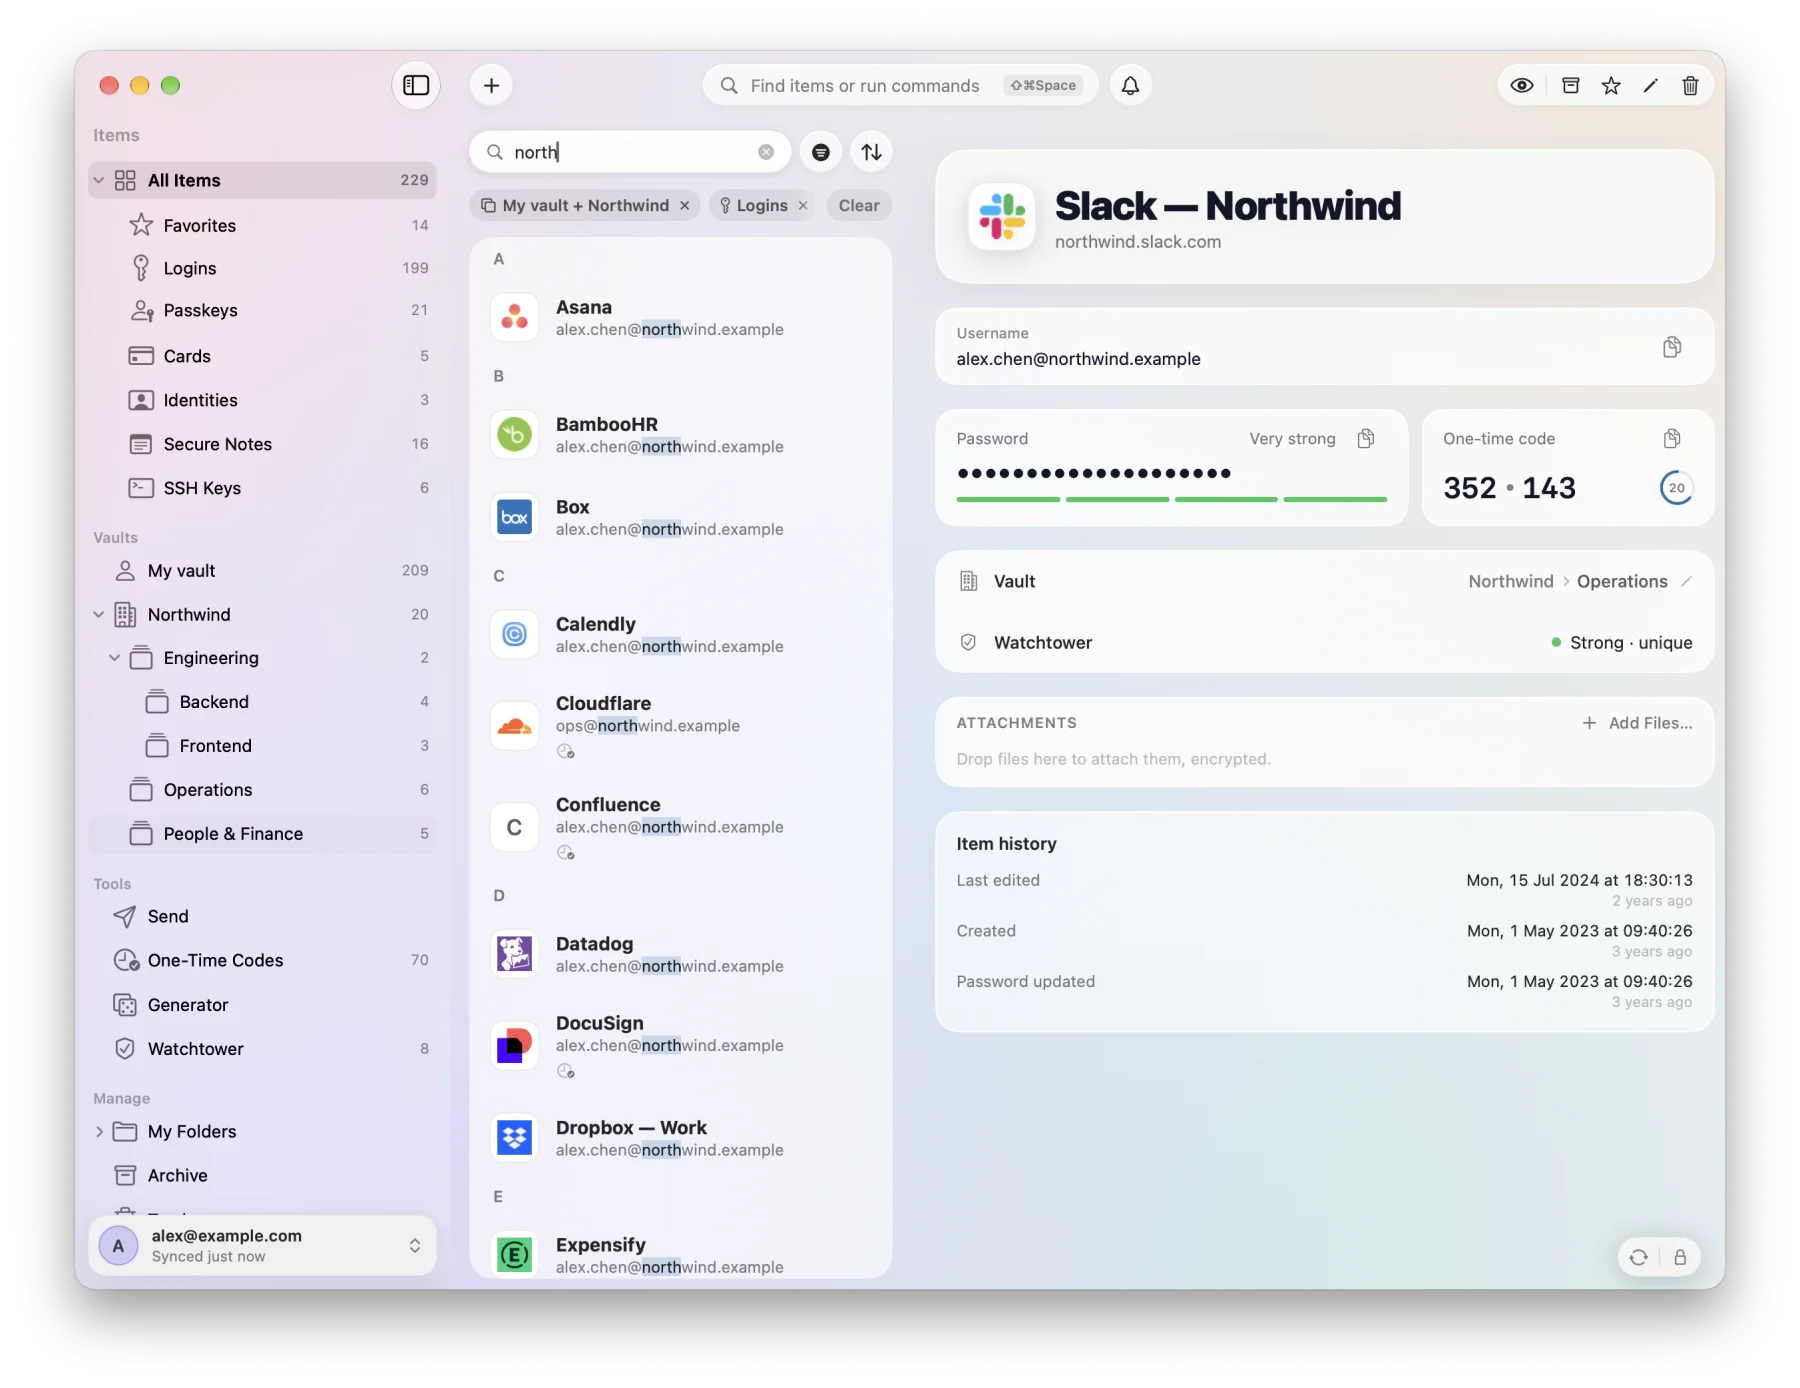
Task: Click the password strength bar
Action: (1171, 498)
